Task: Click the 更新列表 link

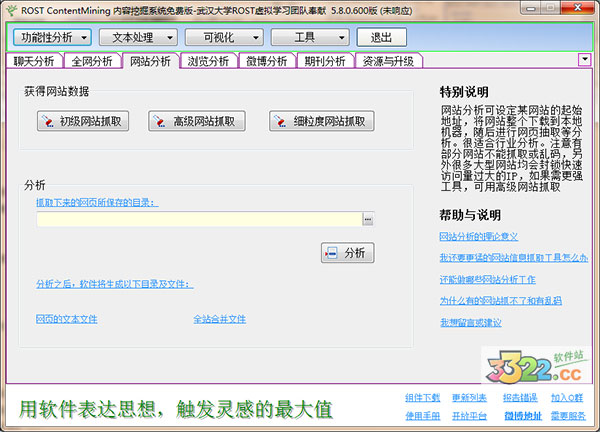Action: (x=469, y=398)
